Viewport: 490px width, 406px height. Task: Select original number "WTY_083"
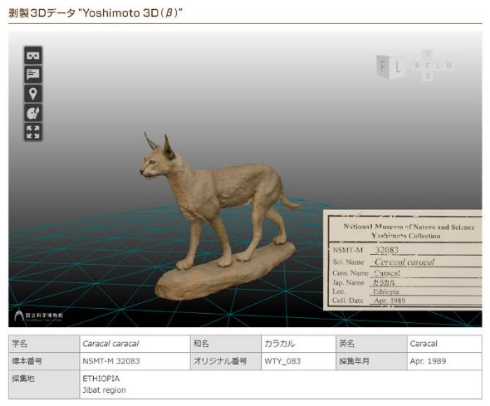(282, 361)
